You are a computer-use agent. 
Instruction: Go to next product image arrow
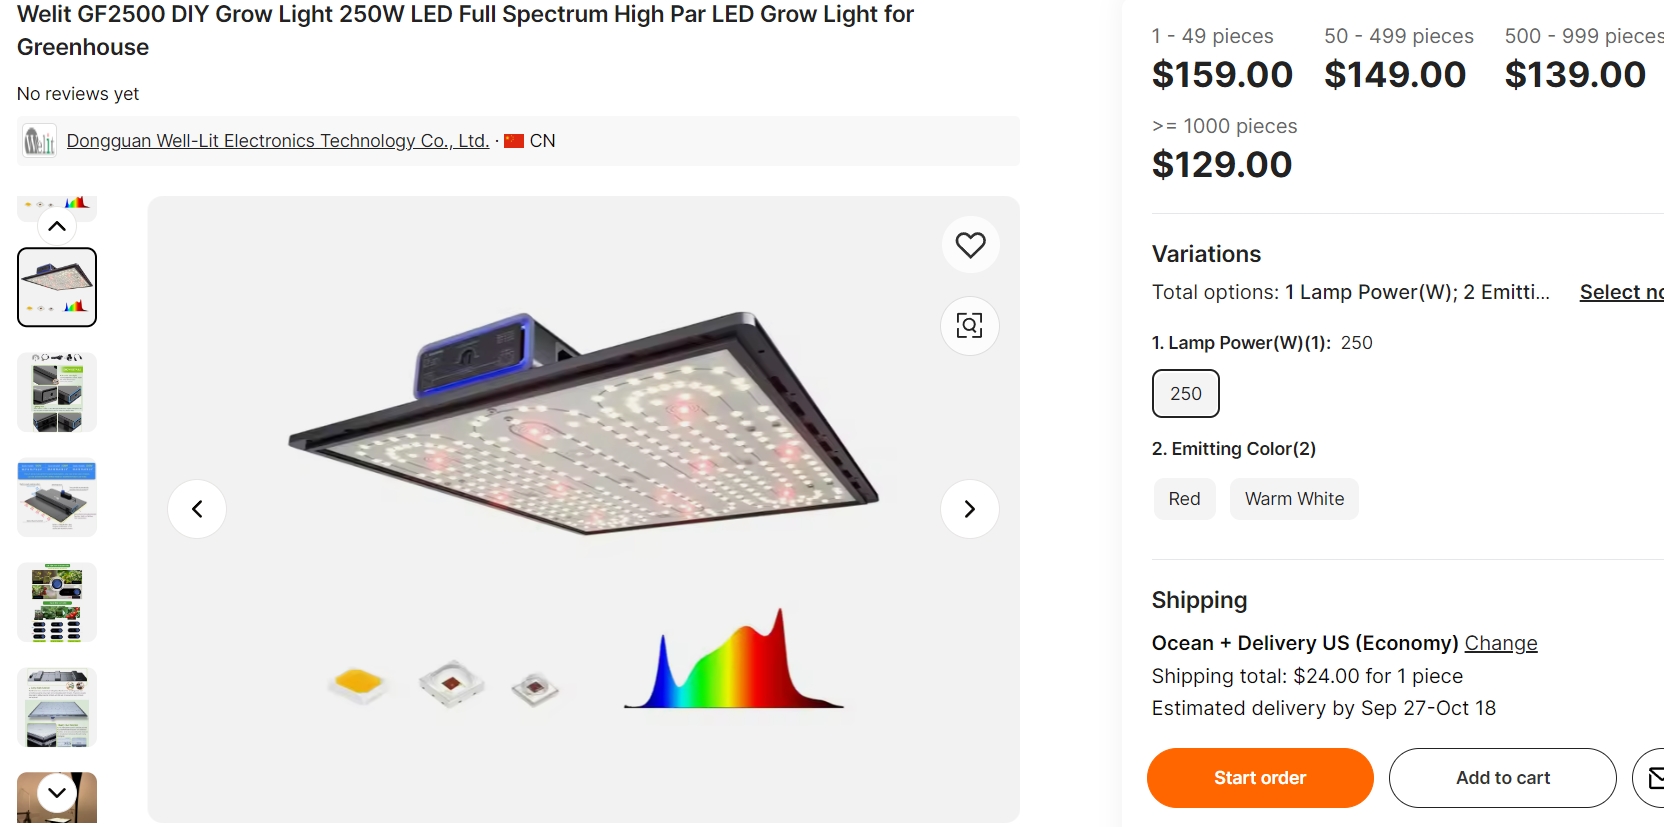tap(969, 509)
